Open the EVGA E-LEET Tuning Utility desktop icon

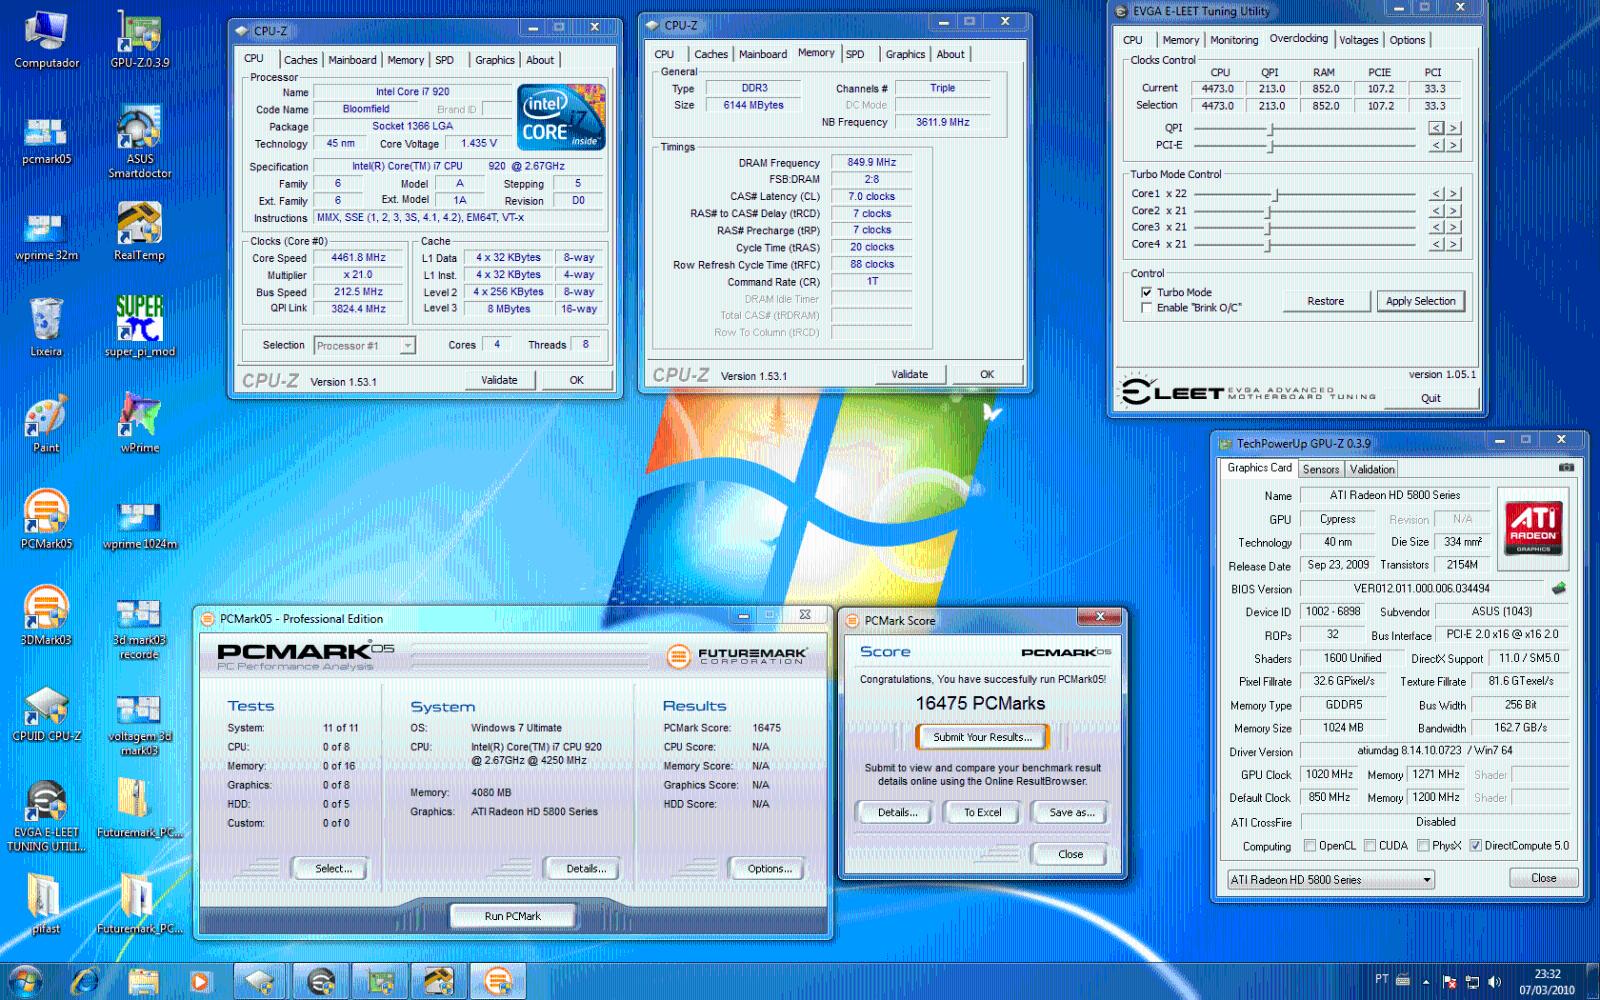[46, 815]
